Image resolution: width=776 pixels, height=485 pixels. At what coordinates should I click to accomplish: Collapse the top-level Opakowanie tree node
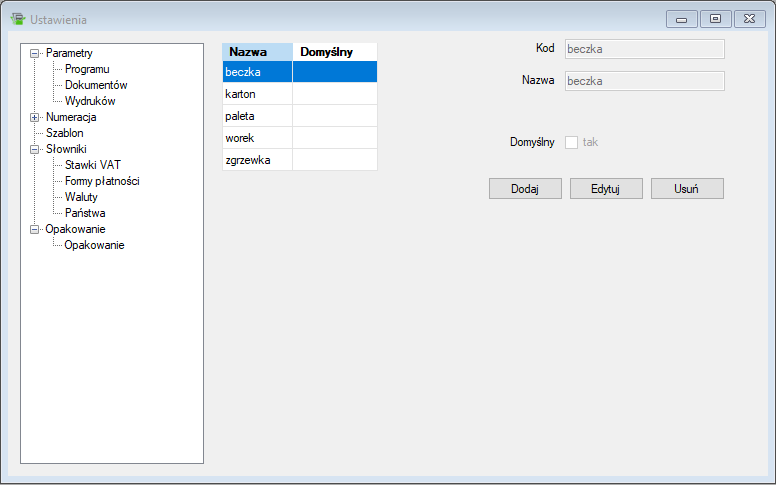point(35,229)
